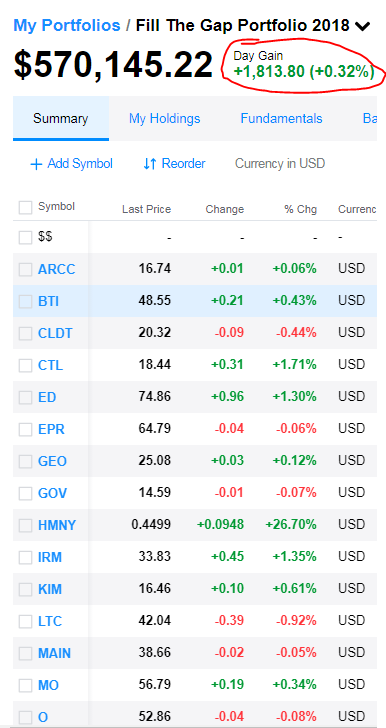Check the box next to ARCC

[x=25, y=269]
